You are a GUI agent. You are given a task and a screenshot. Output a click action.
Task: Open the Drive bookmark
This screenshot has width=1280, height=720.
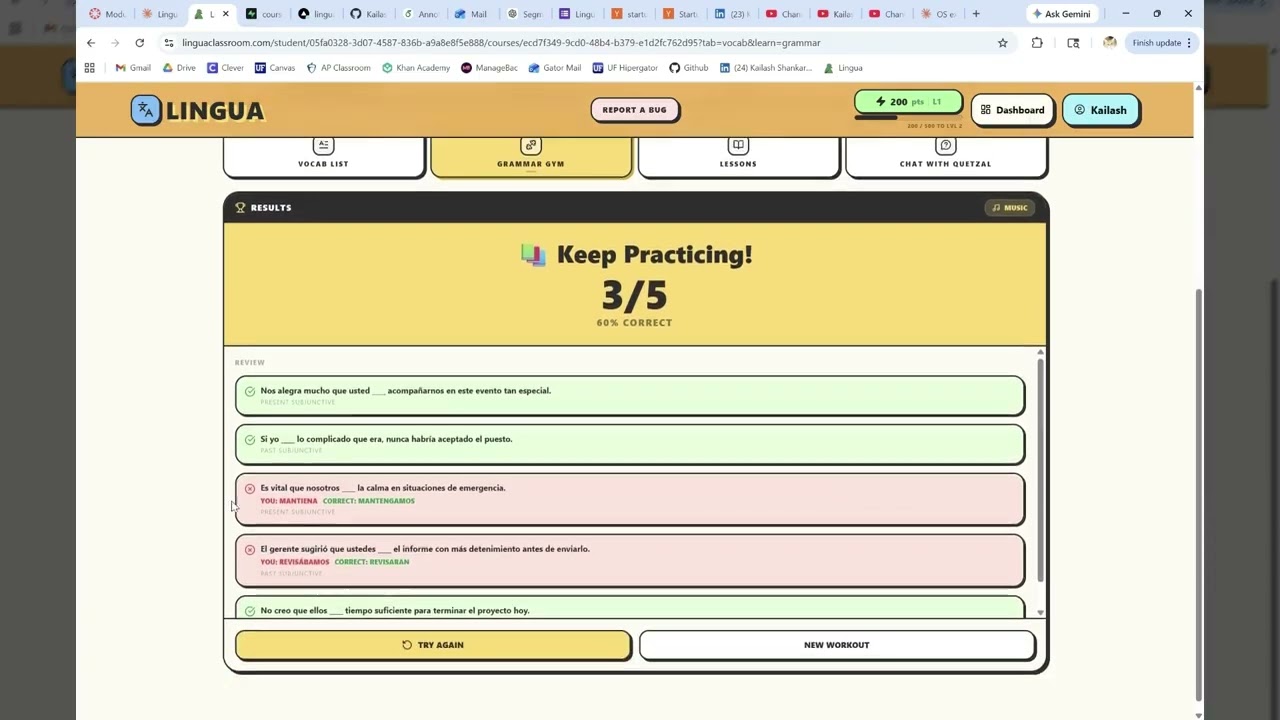click(179, 68)
